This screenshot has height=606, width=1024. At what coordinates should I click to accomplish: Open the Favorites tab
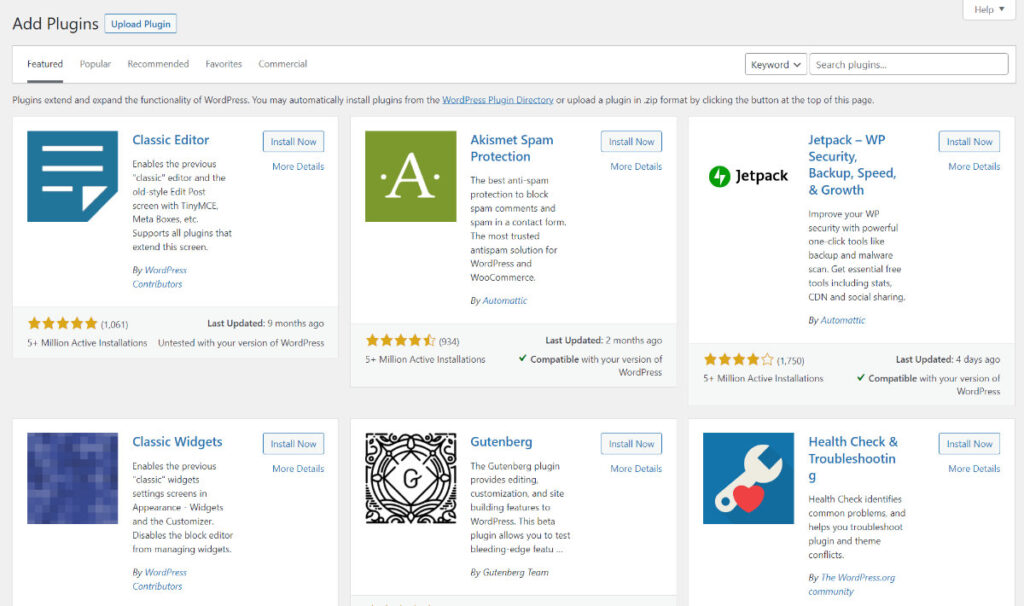point(224,64)
